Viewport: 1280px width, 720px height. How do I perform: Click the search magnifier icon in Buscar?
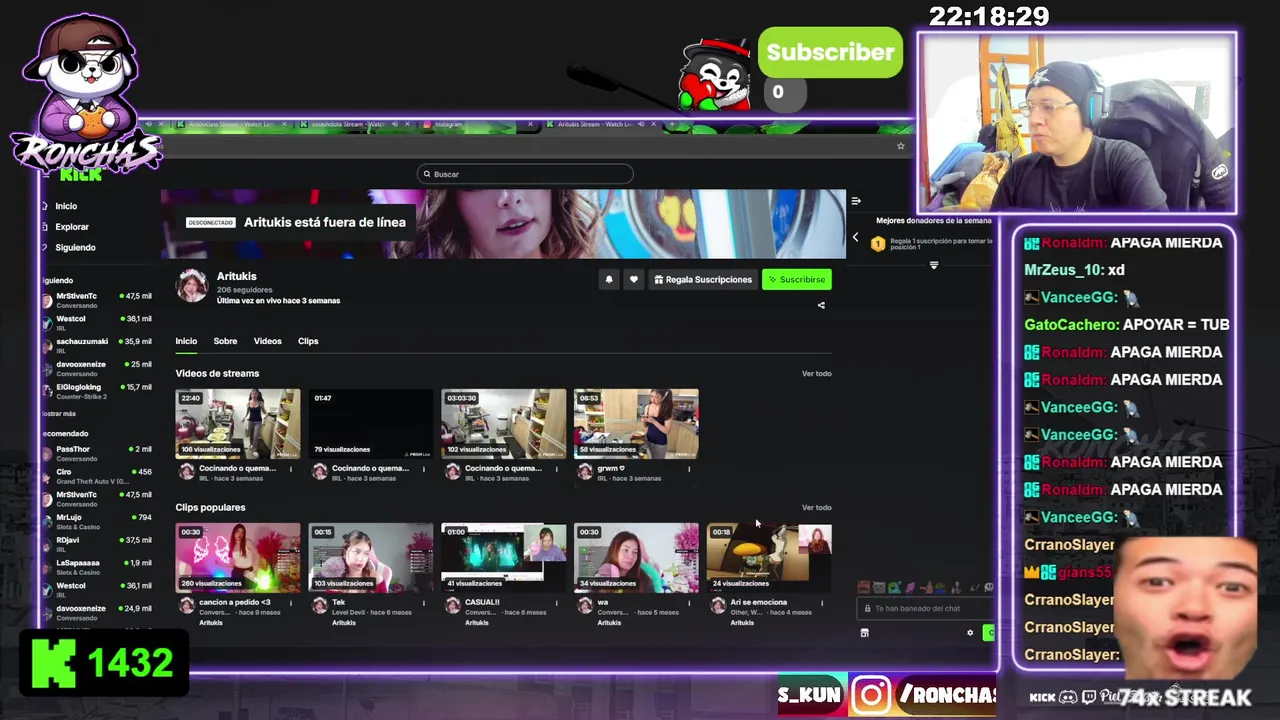tap(427, 174)
